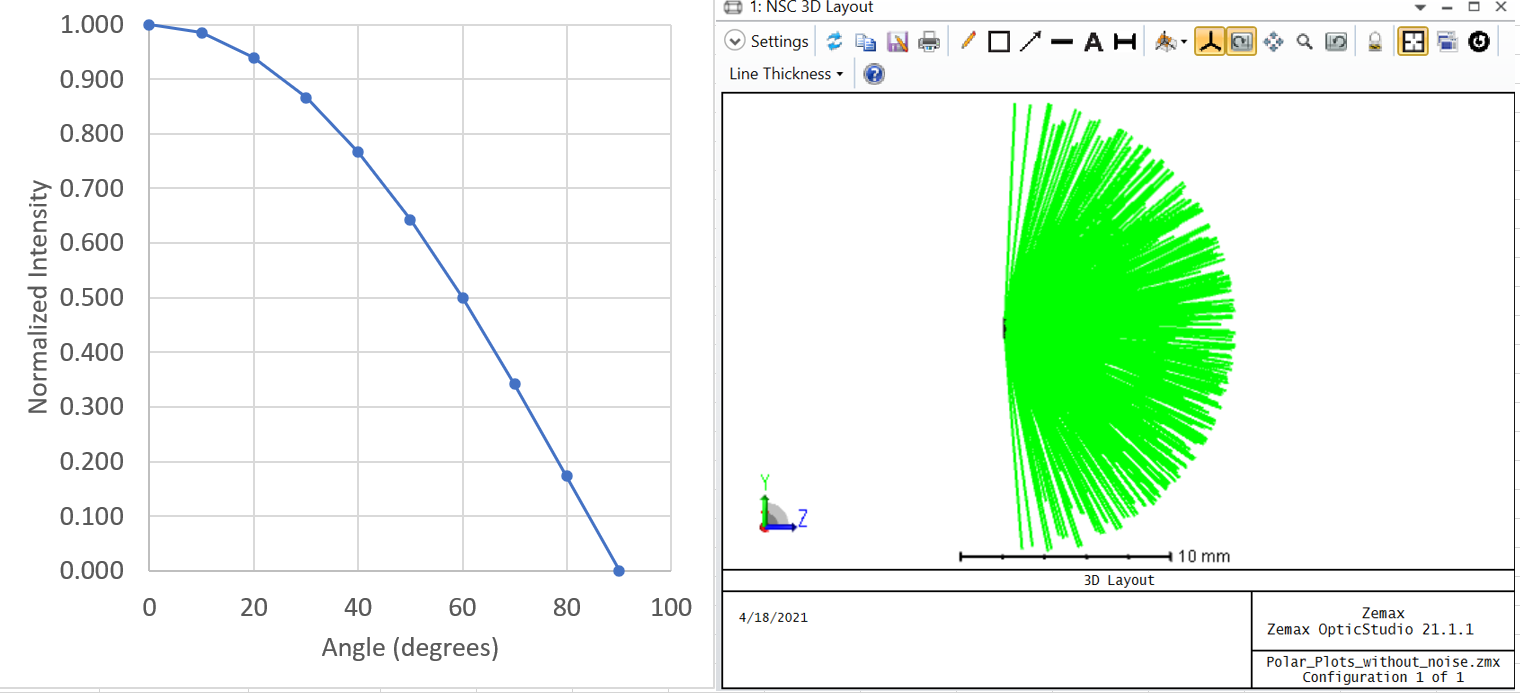1520x693 pixels.
Task: Minimize the NSC 3D Layout window
Action: coord(1447,7)
